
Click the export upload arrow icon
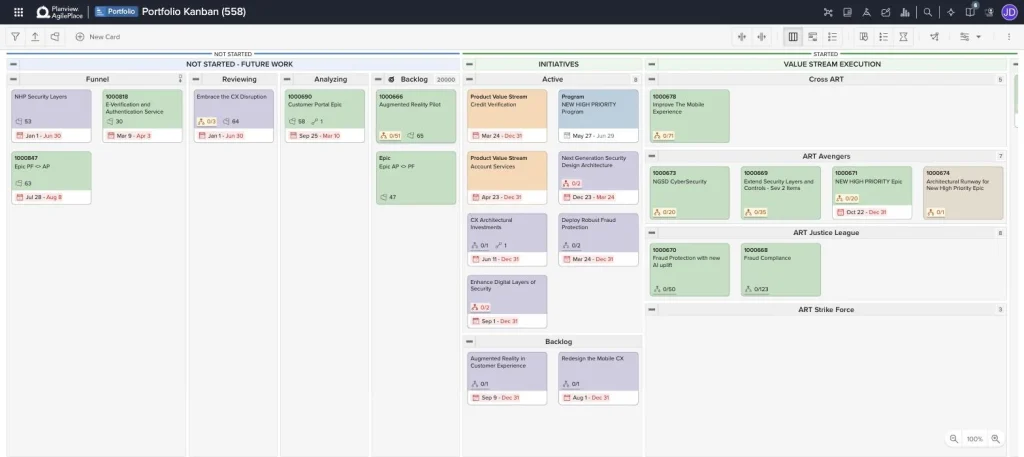tap(35, 37)
